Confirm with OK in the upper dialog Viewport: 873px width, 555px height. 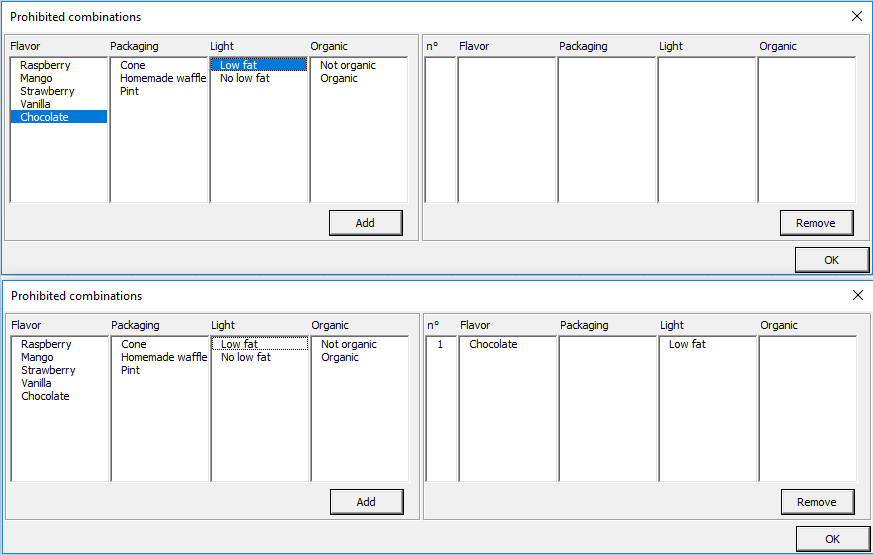coord(832,260)
